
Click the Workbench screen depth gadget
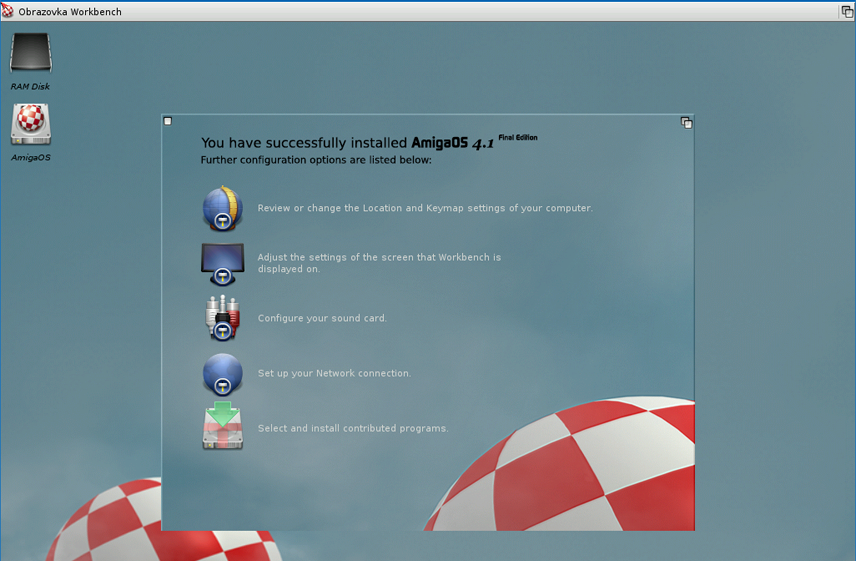847,11
